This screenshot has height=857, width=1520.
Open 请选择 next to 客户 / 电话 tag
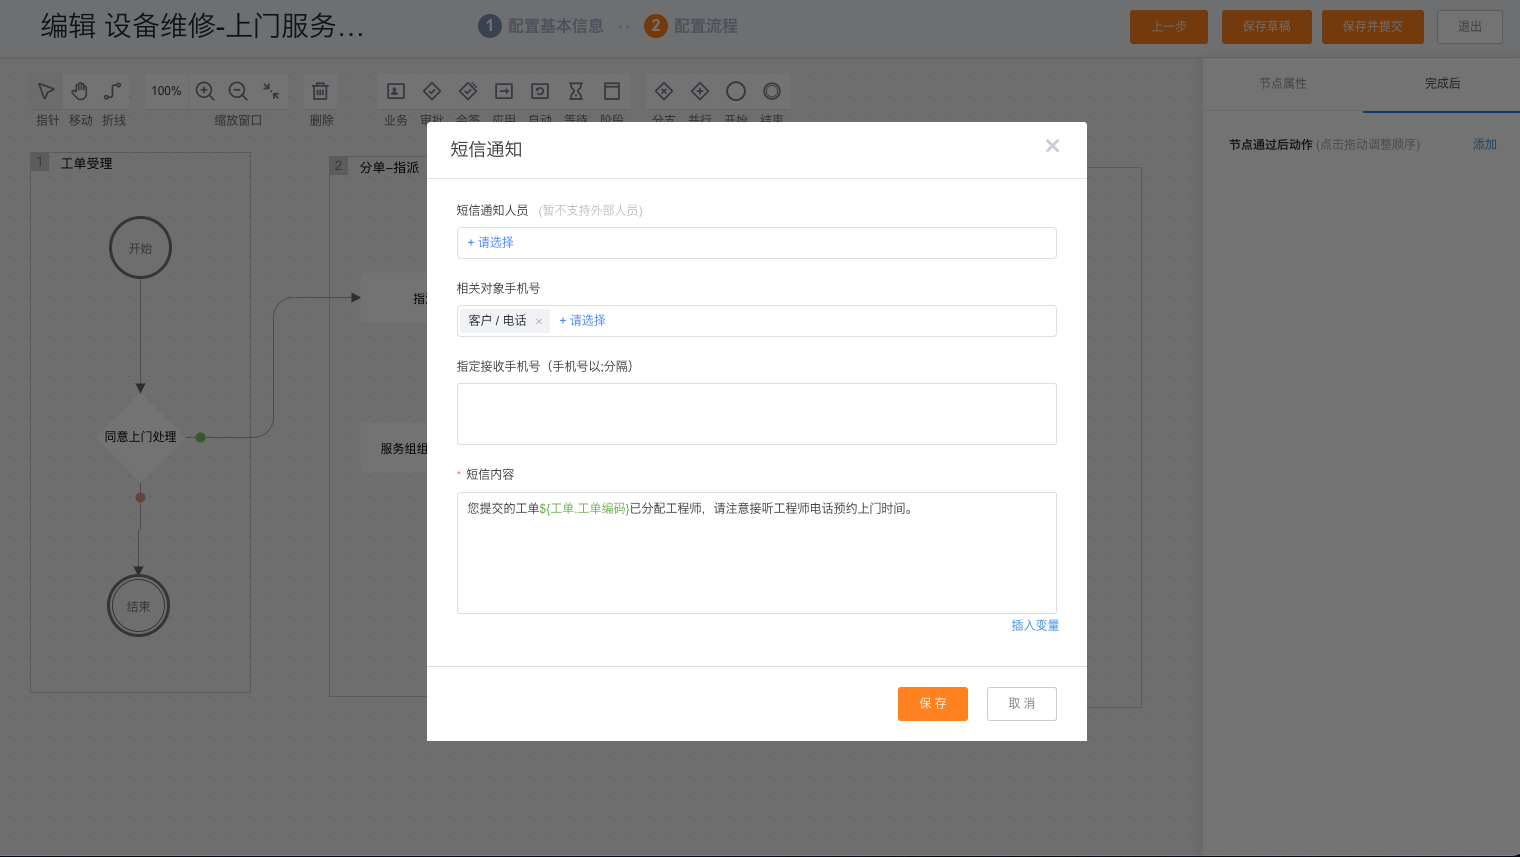click(583, 321)
